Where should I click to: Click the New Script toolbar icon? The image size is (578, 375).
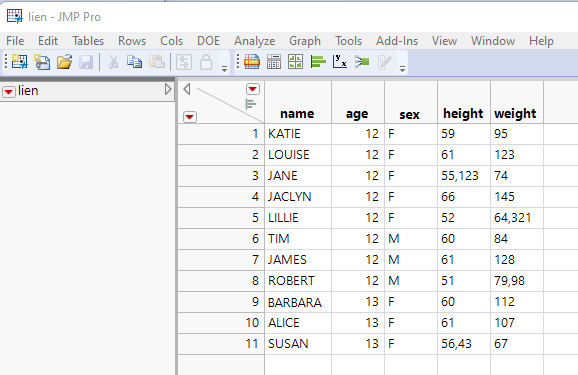pyautogui.click(x=42, y=62)
